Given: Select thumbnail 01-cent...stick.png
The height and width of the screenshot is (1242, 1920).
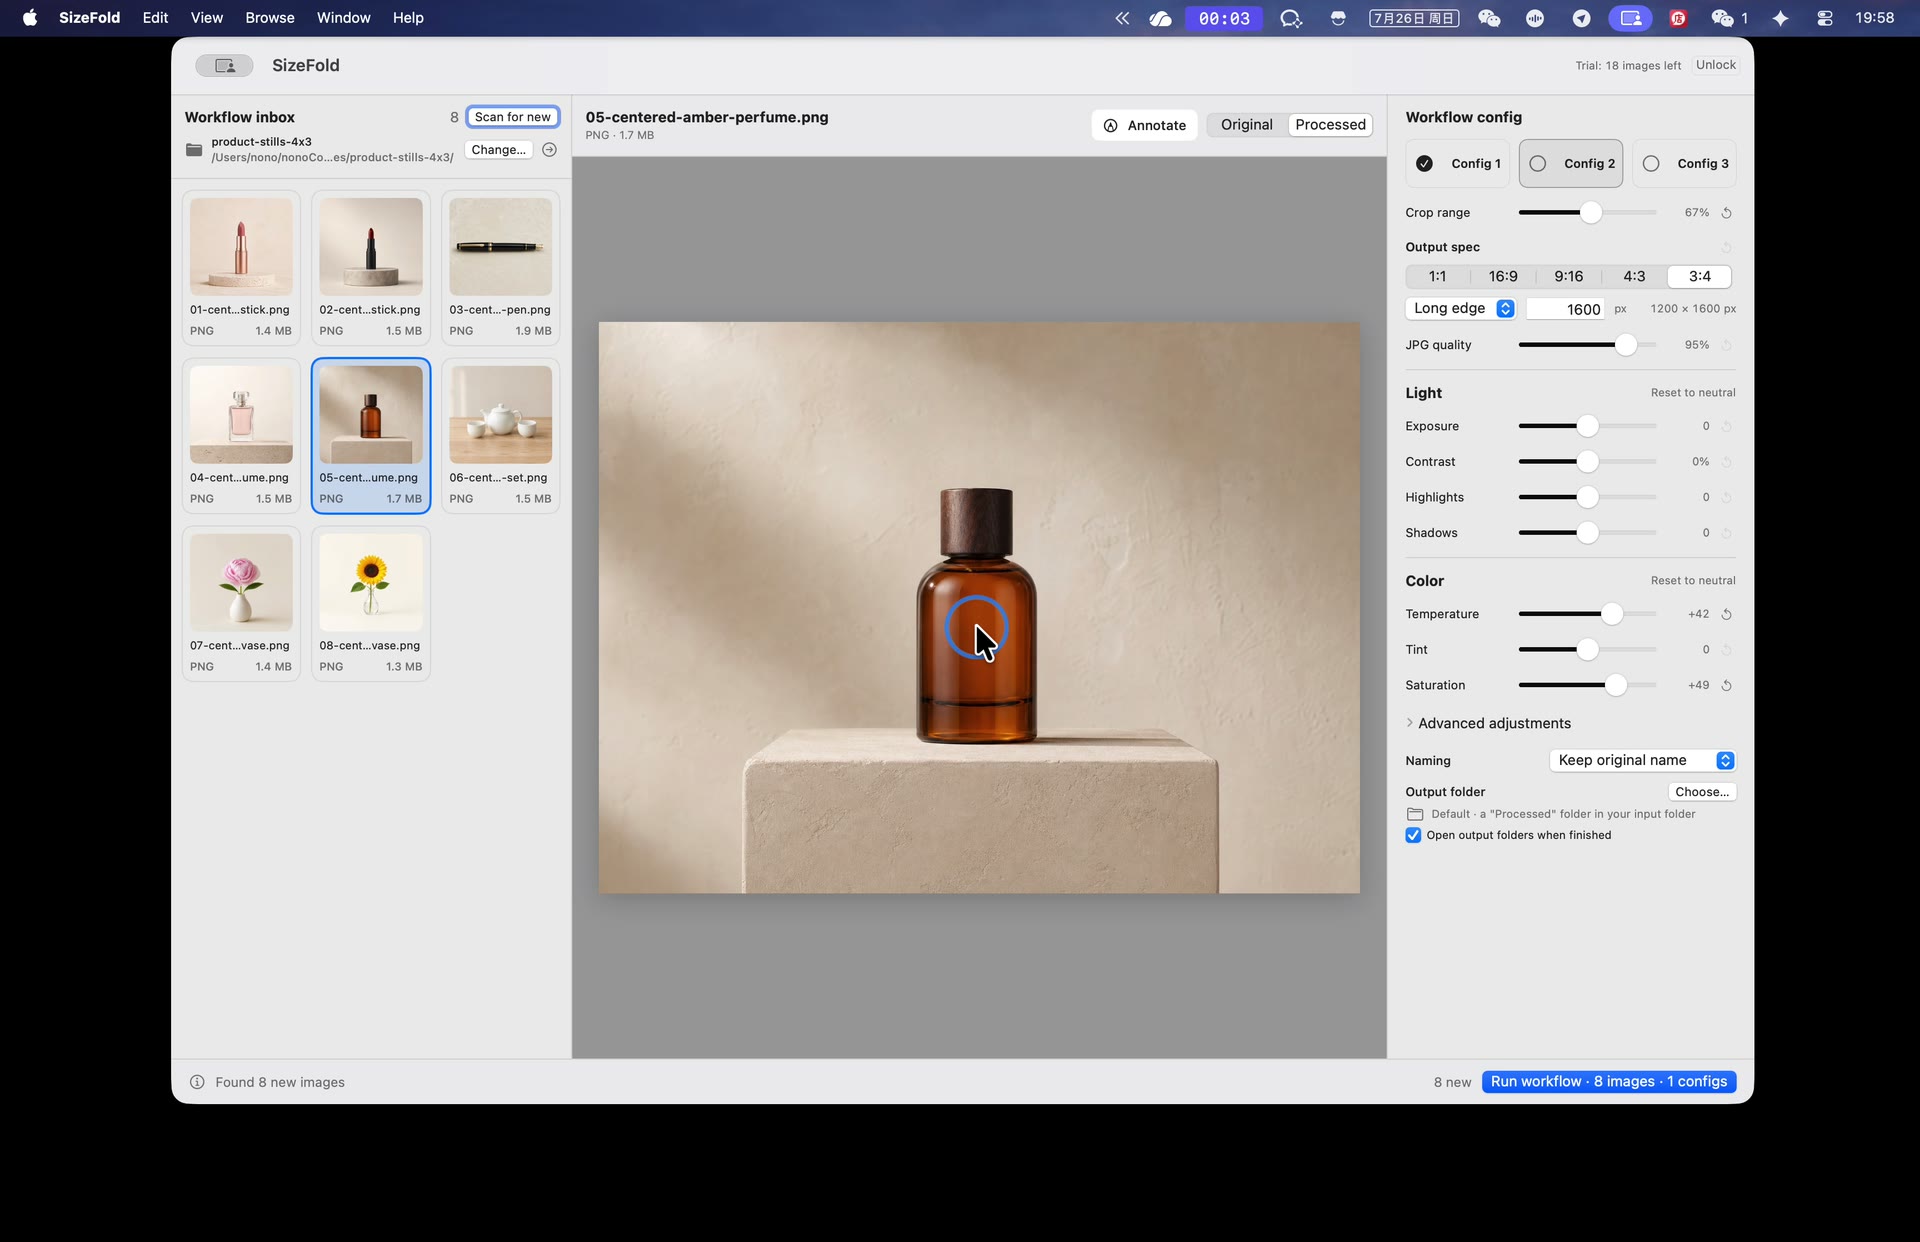Looking at the screenshot, I should click(x=241, y=268).
